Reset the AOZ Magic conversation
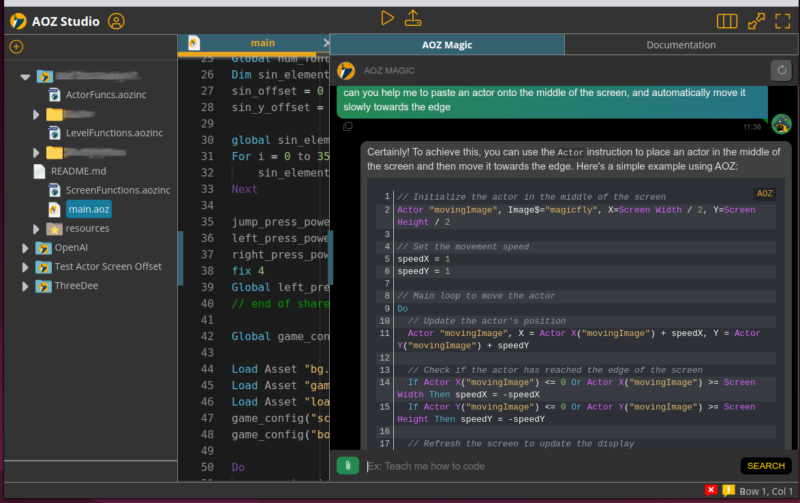 781,70
